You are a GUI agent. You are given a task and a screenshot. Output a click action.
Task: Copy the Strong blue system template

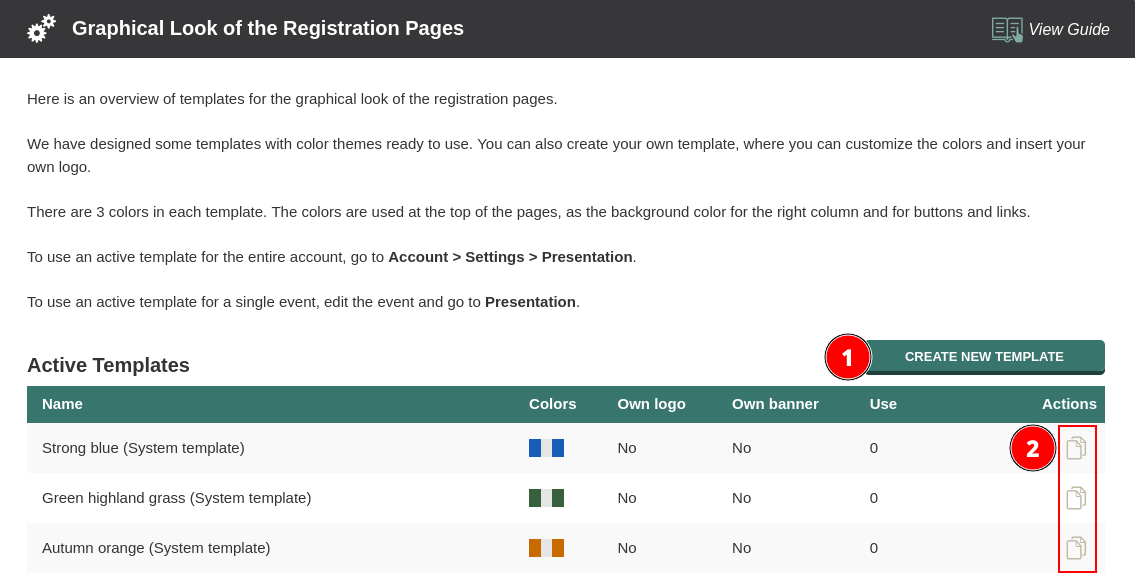click(x=1076, y=448)
